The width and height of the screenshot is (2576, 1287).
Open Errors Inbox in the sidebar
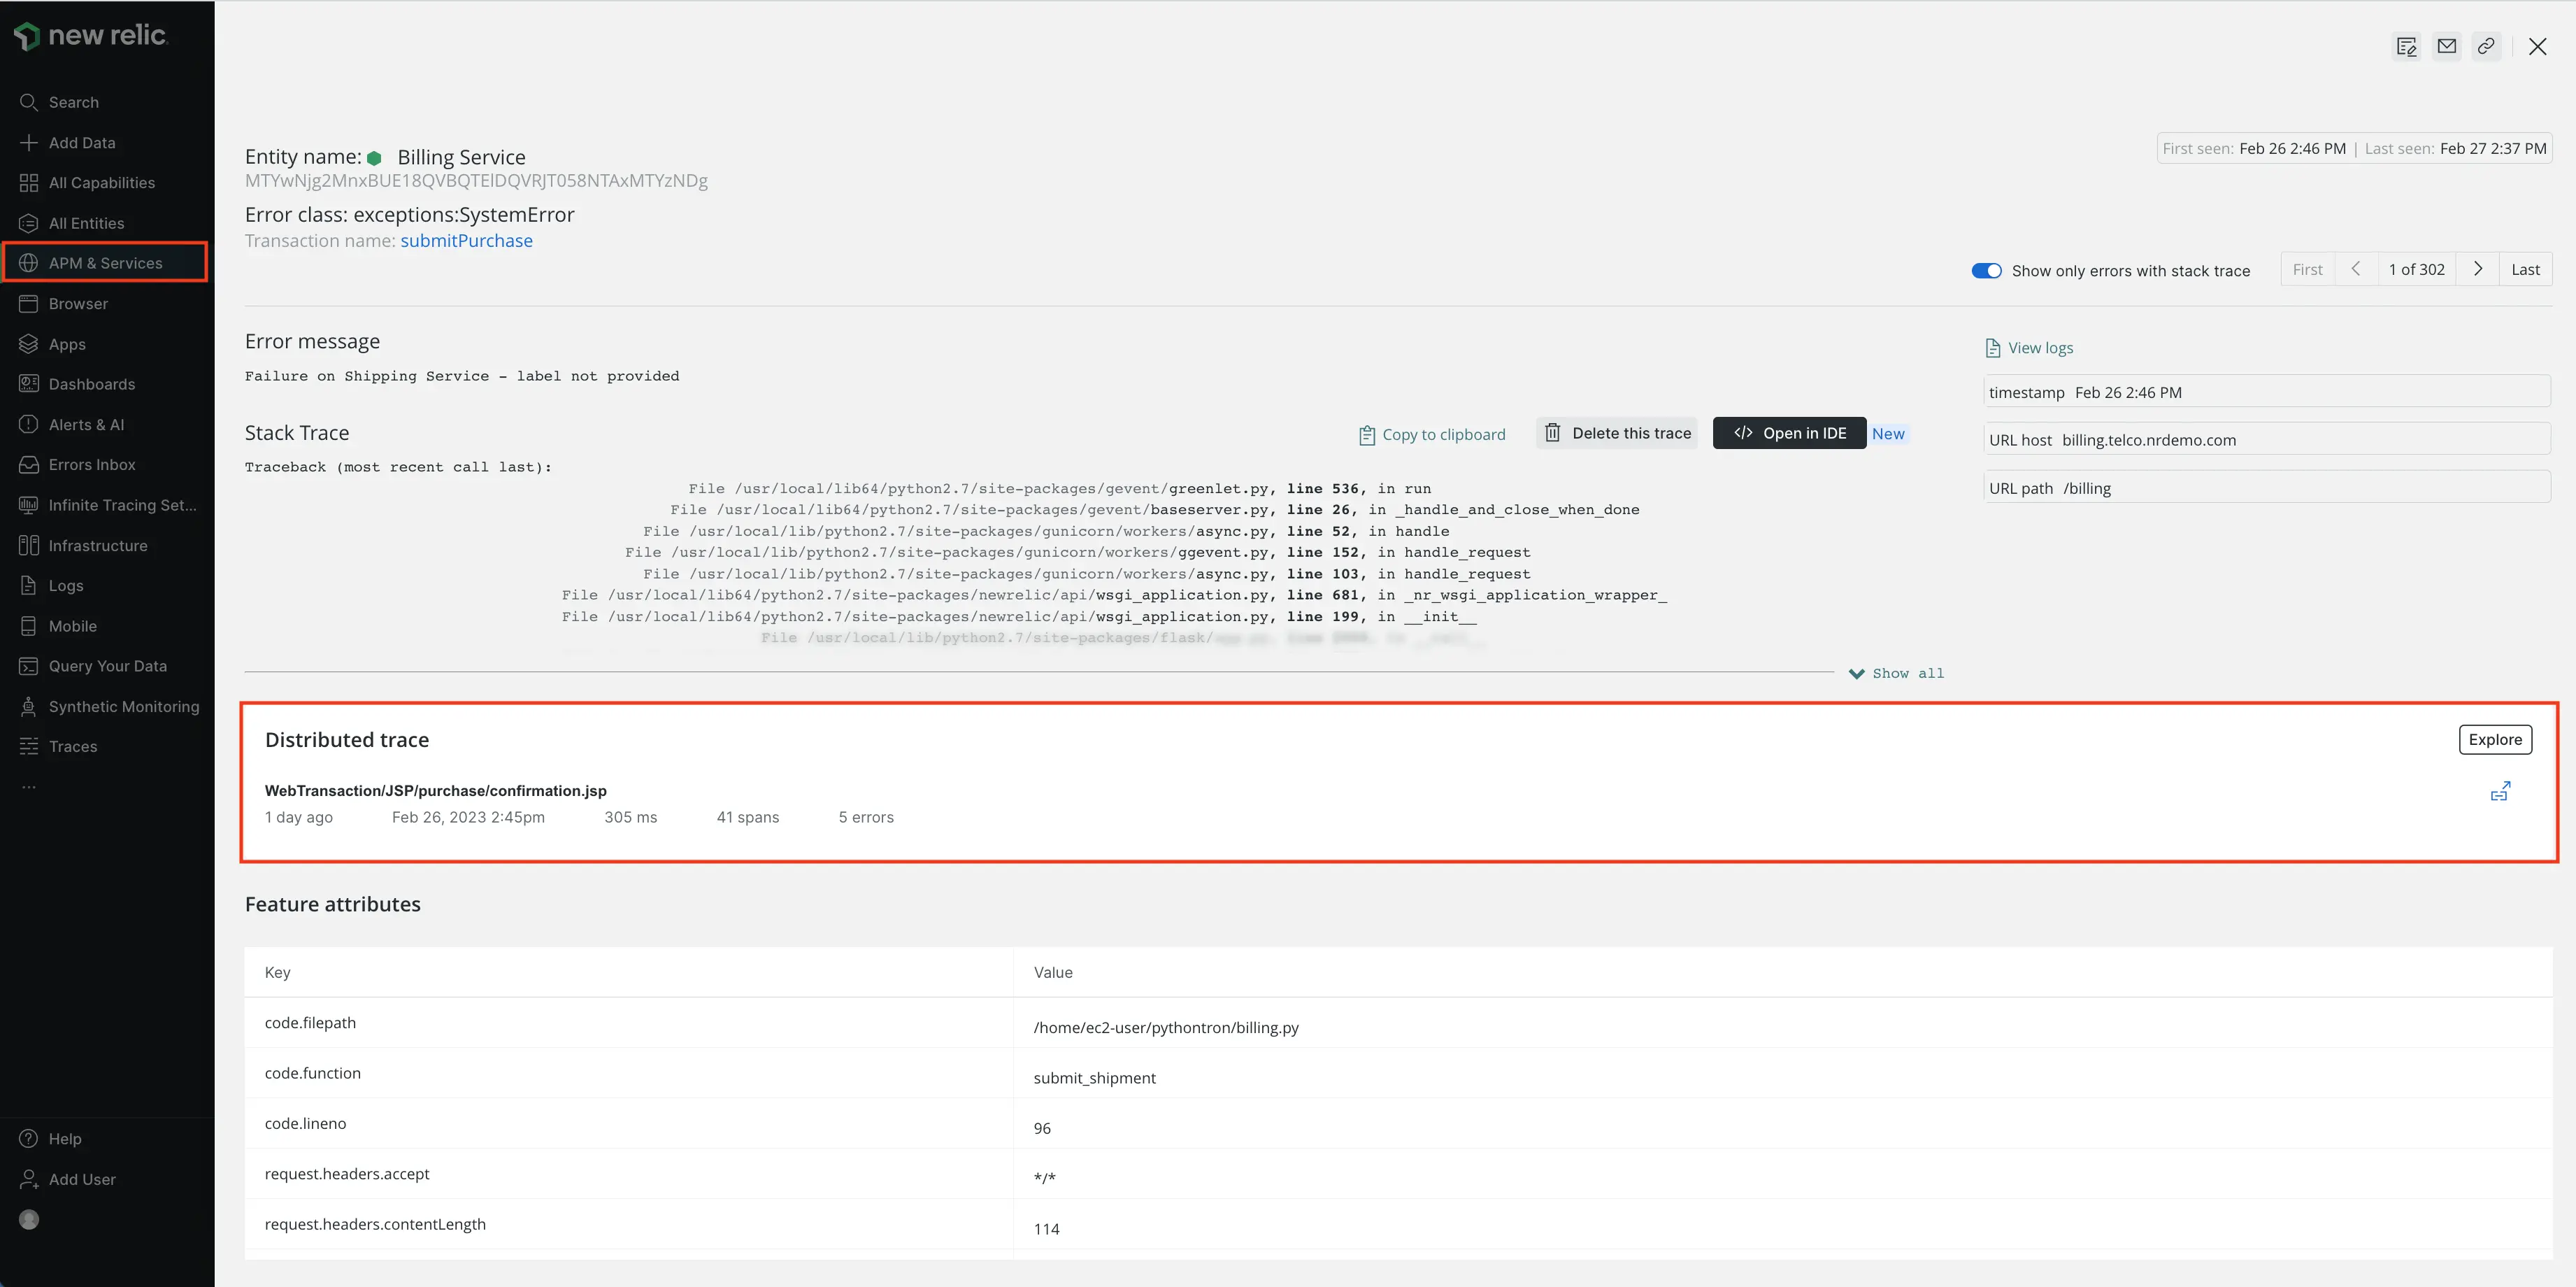(x=92, y=464)
